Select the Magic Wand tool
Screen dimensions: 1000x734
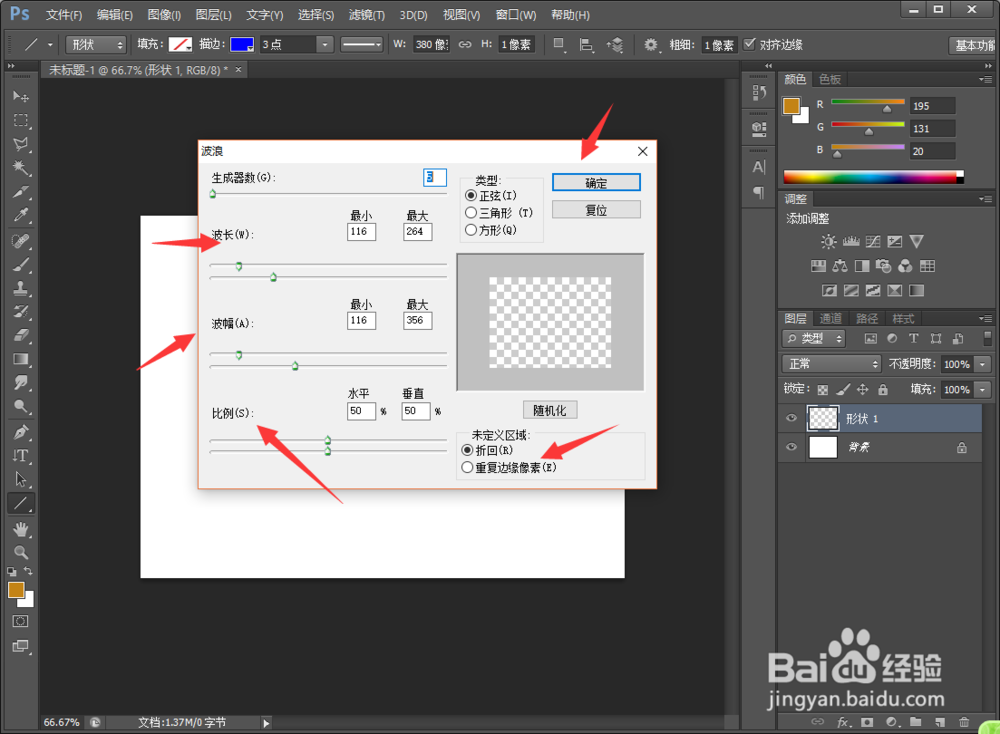[20, 168]
